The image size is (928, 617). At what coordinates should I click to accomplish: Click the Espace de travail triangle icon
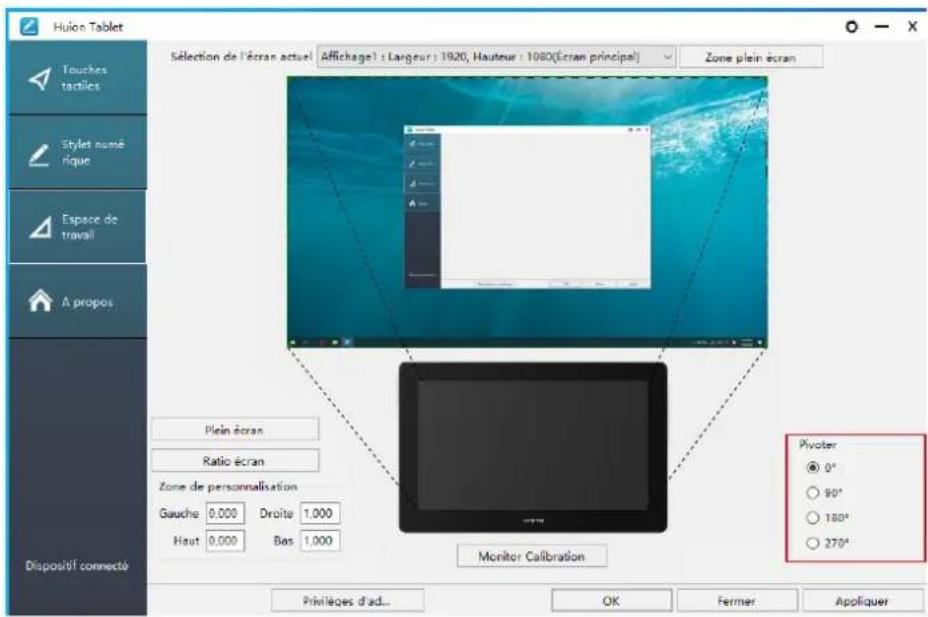(40, 228)
